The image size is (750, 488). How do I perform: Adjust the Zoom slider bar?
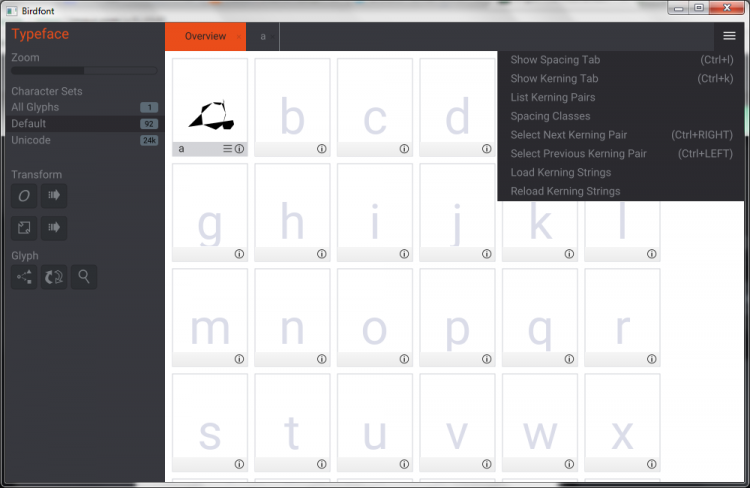(x=84, y=71)
